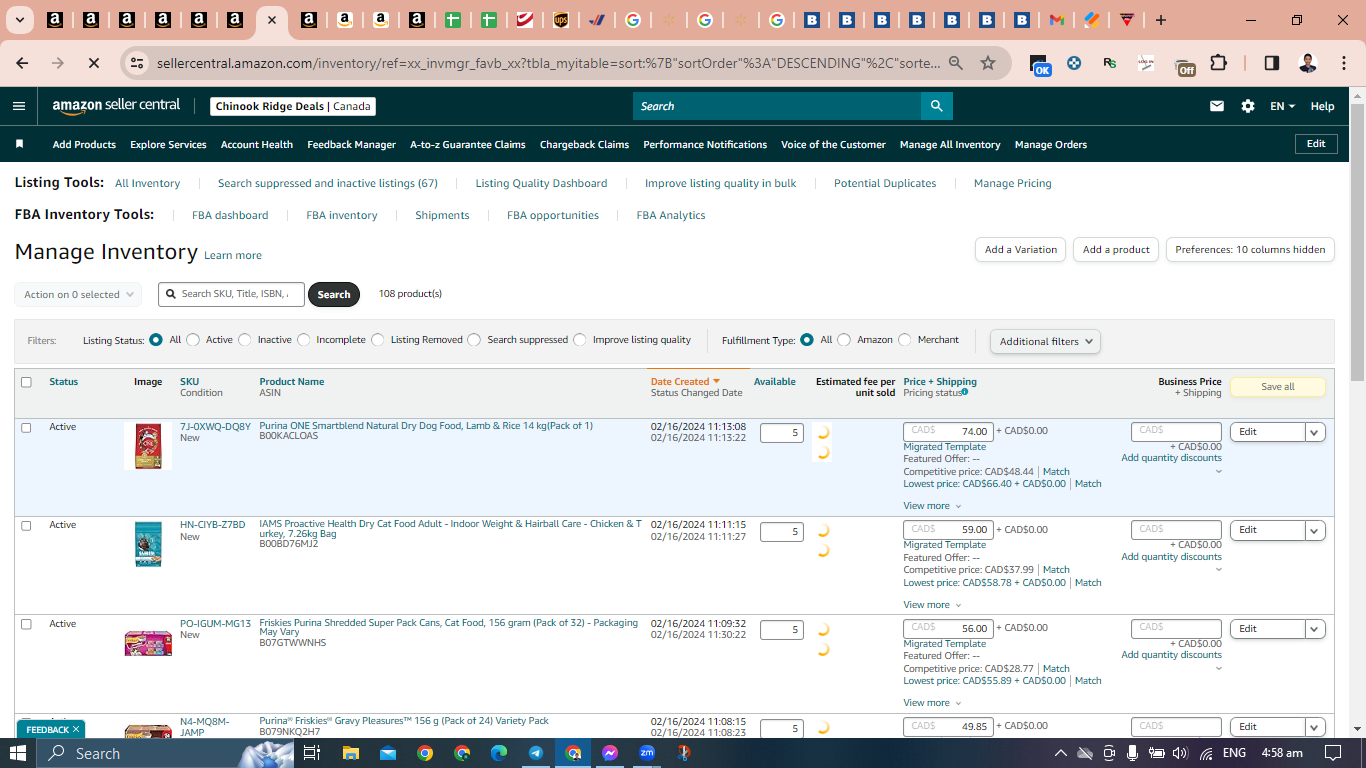1366x768 pixels.
Task: Open A-to-z Guarantee Claims
Action: point(468,144)
